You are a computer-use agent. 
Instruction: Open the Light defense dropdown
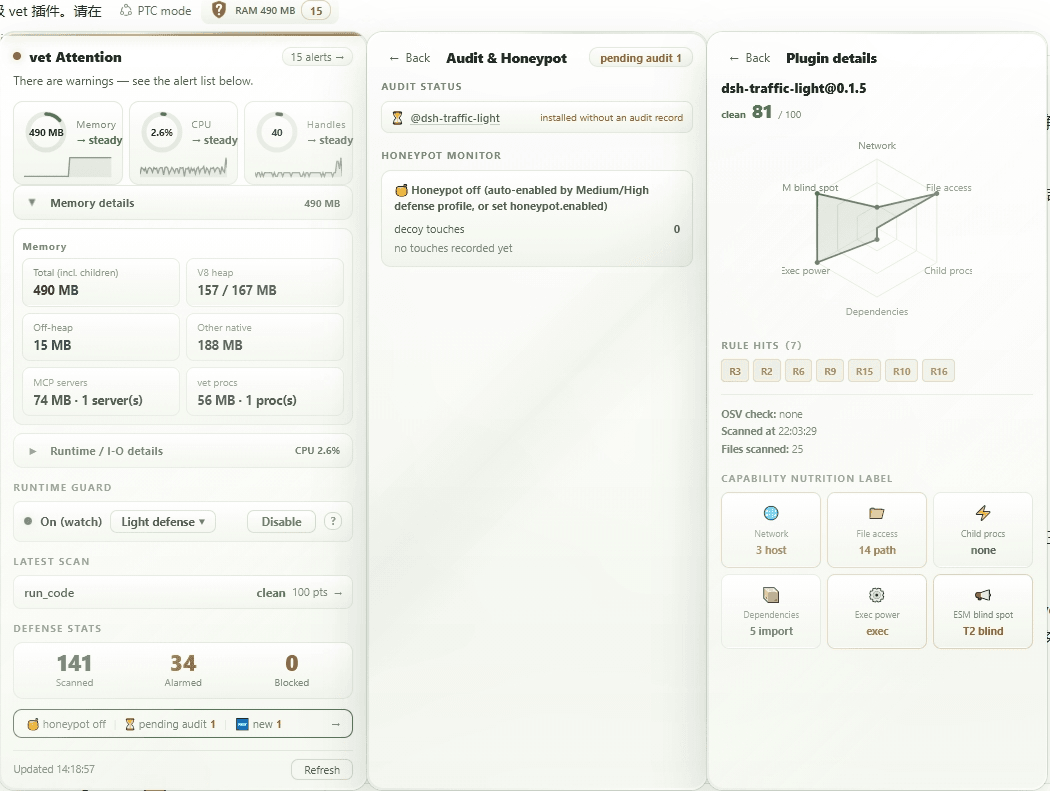[x=163, y=522]
